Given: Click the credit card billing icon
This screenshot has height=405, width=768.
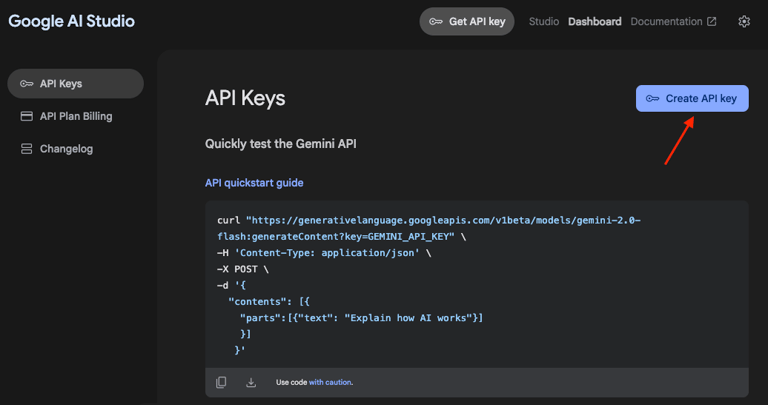Looking at the screenshot, I should coord(26,116).
